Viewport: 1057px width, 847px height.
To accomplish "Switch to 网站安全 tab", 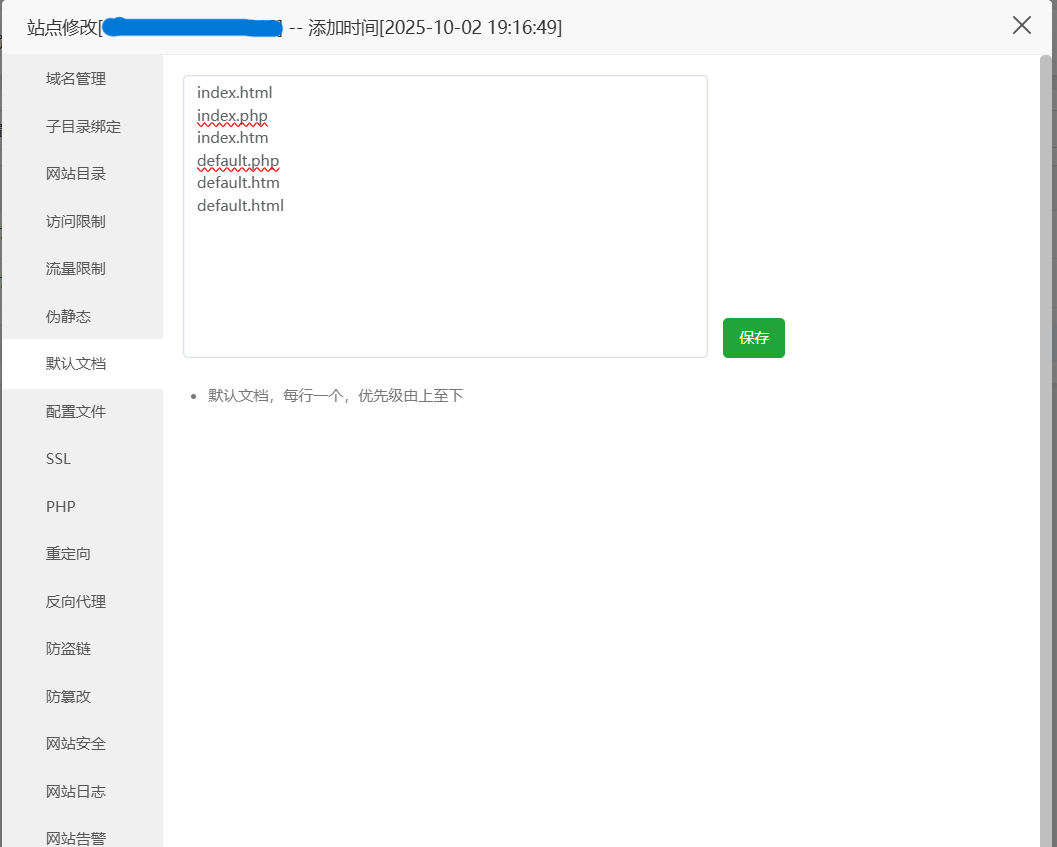I will (76, 744).
